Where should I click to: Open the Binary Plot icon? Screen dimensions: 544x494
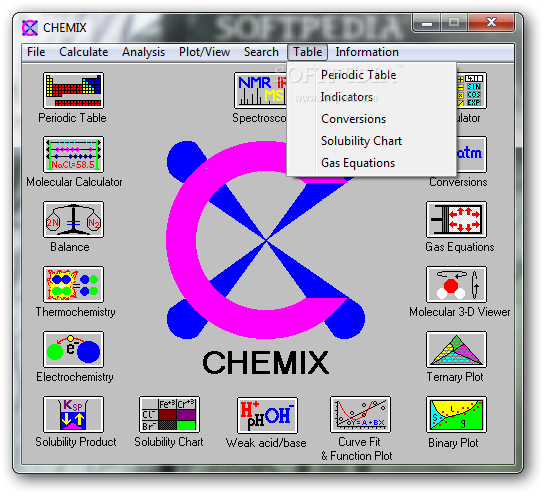click(456, 415)
